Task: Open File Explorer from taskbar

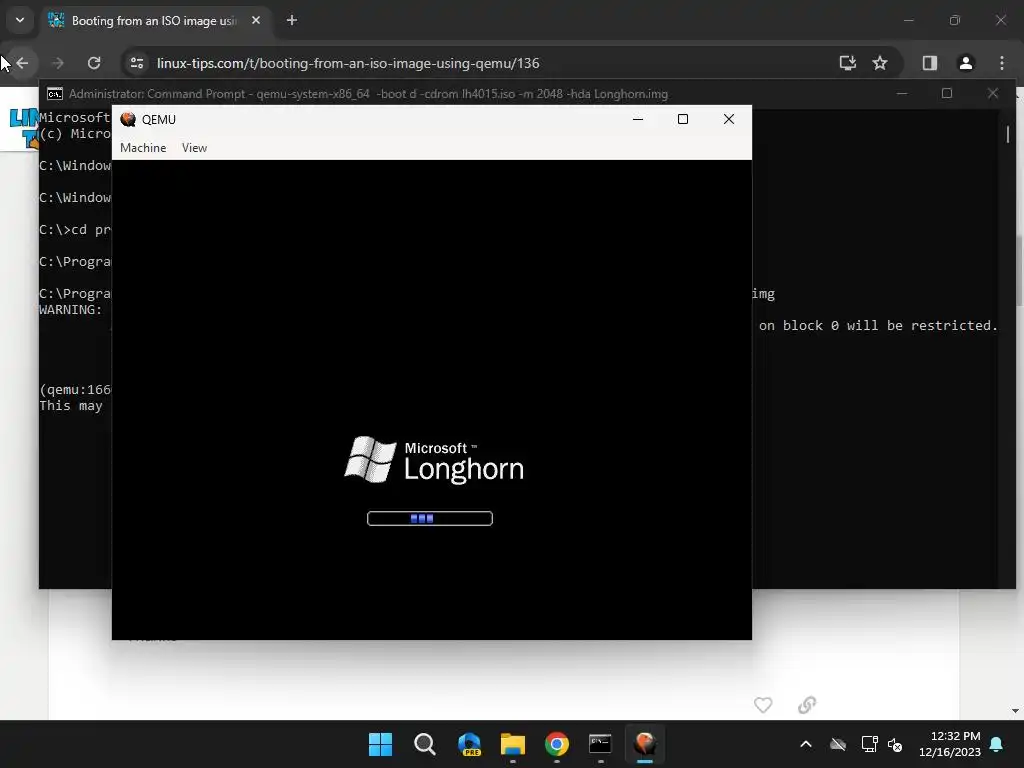Action: coord(513,744)
